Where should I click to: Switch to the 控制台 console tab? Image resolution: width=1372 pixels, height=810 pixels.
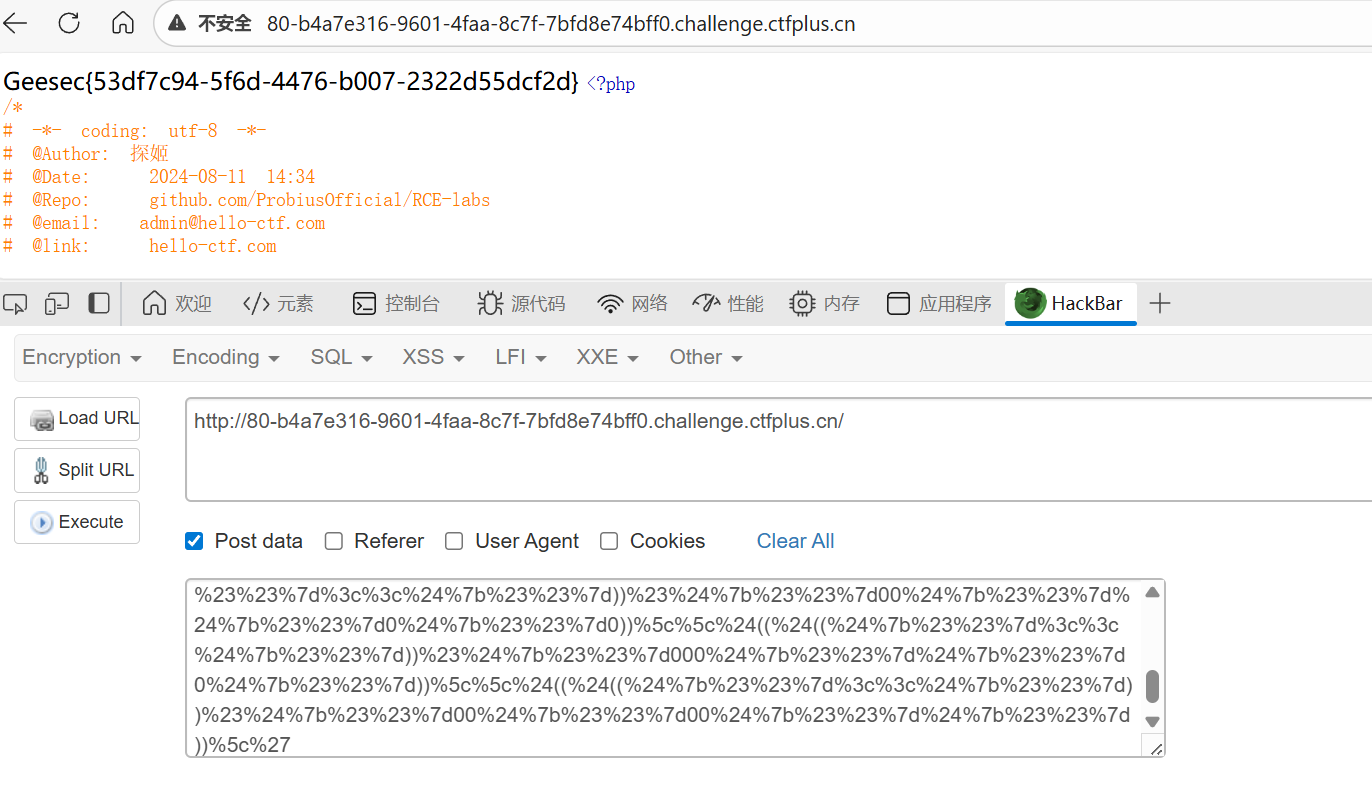click(396, 303)
